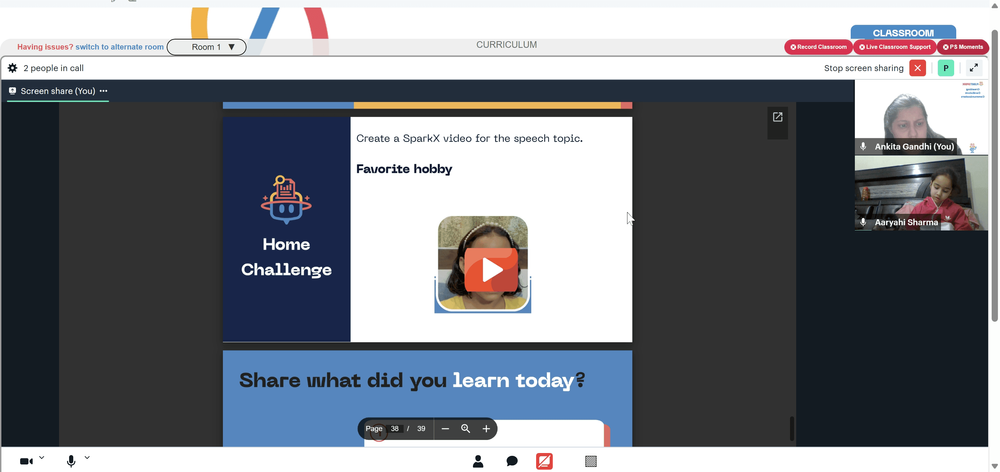This screenshot has width=1000, height=472.
Task: Enter fullscreen with the expand arrows icon
Action: click(974, 68)
